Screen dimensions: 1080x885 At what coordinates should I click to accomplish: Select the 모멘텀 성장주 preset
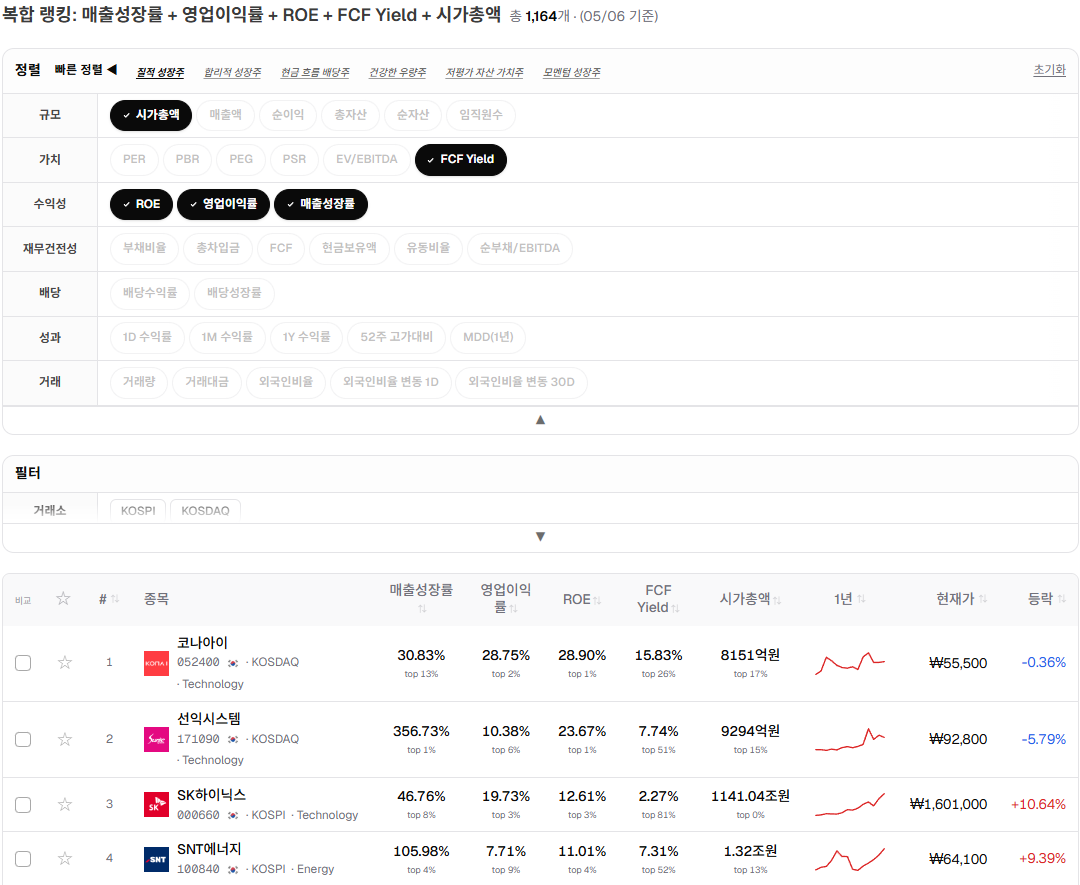tap(572, 72)
